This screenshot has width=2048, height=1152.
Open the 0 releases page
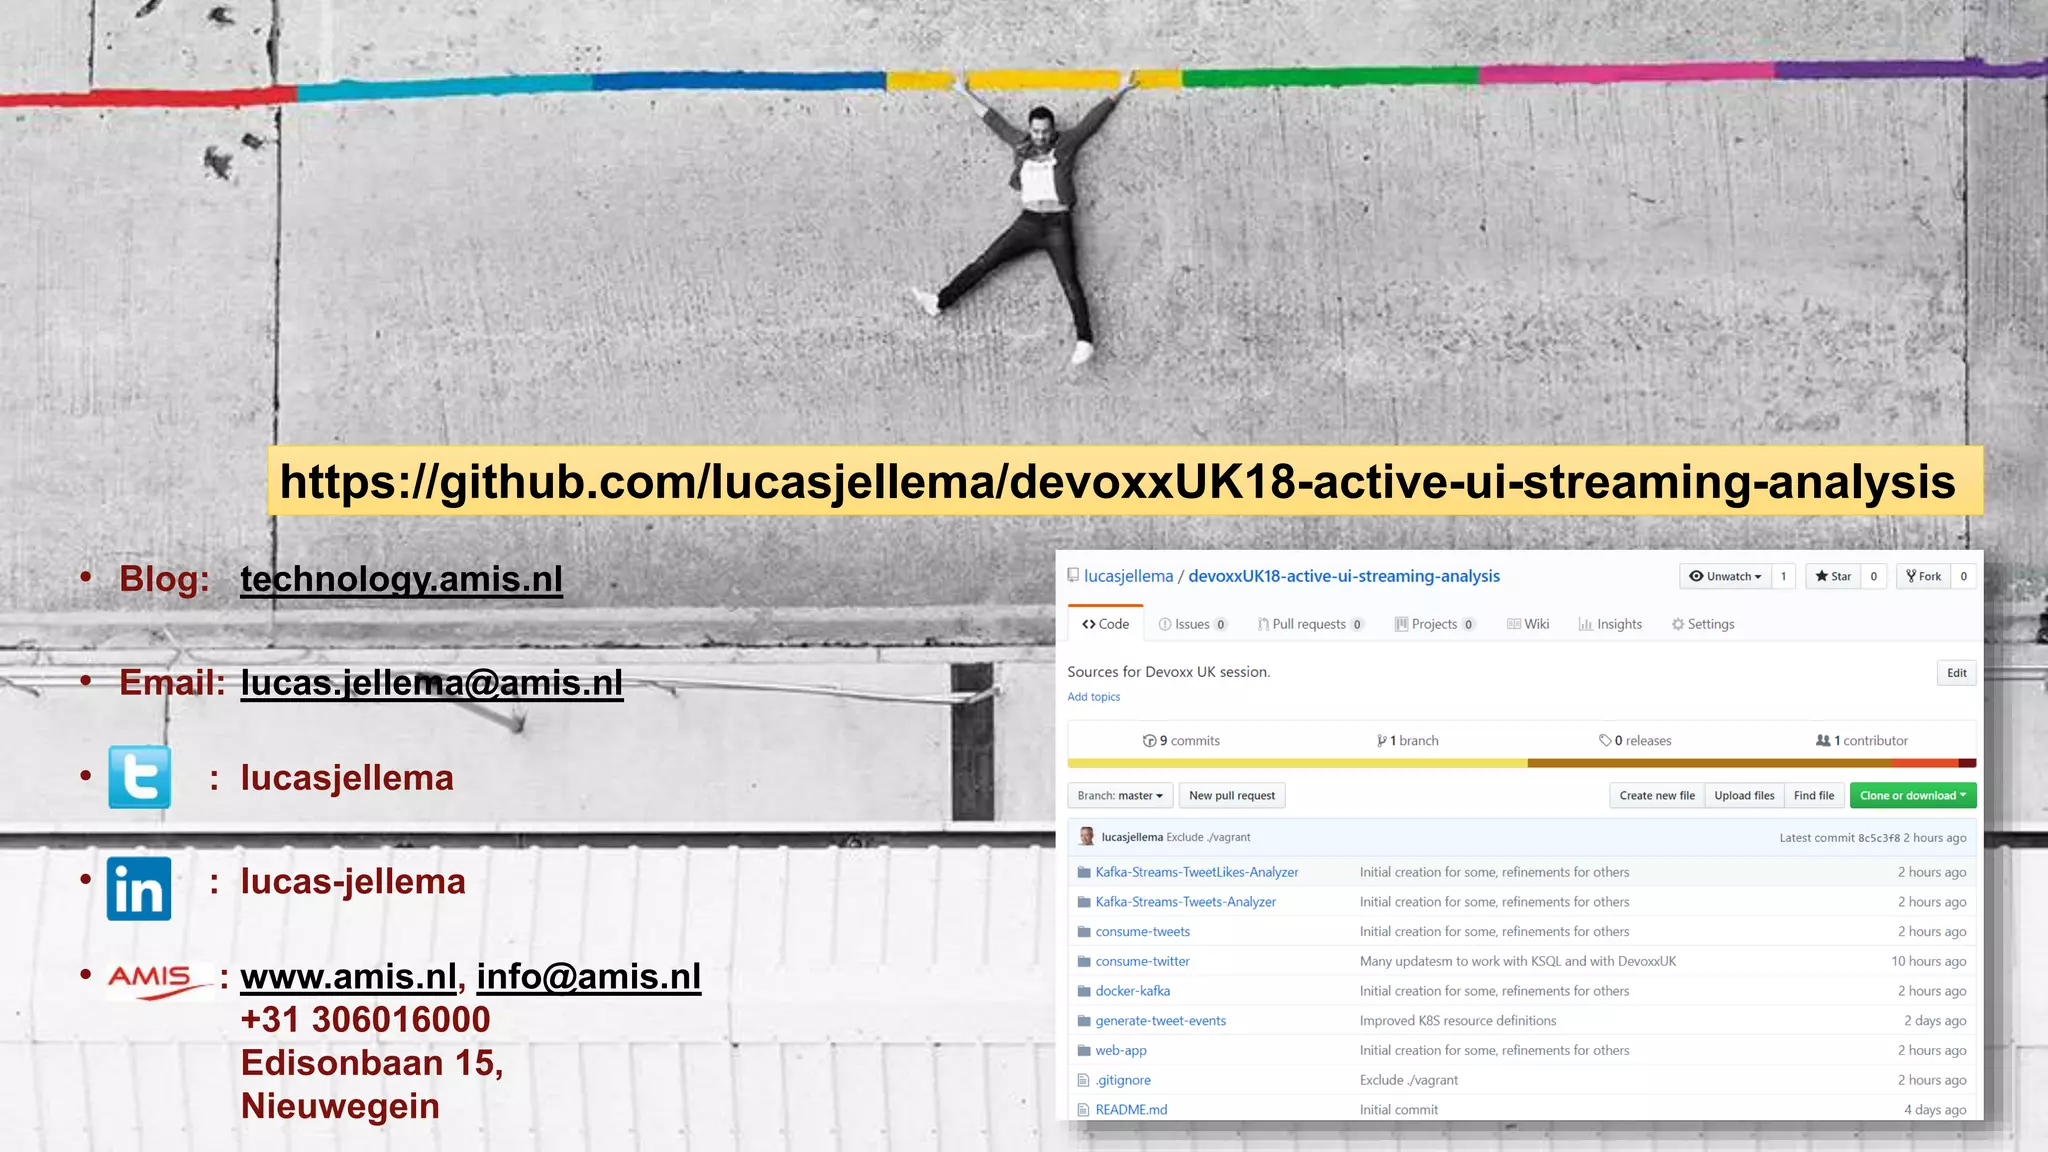[x=1635, y=741]
